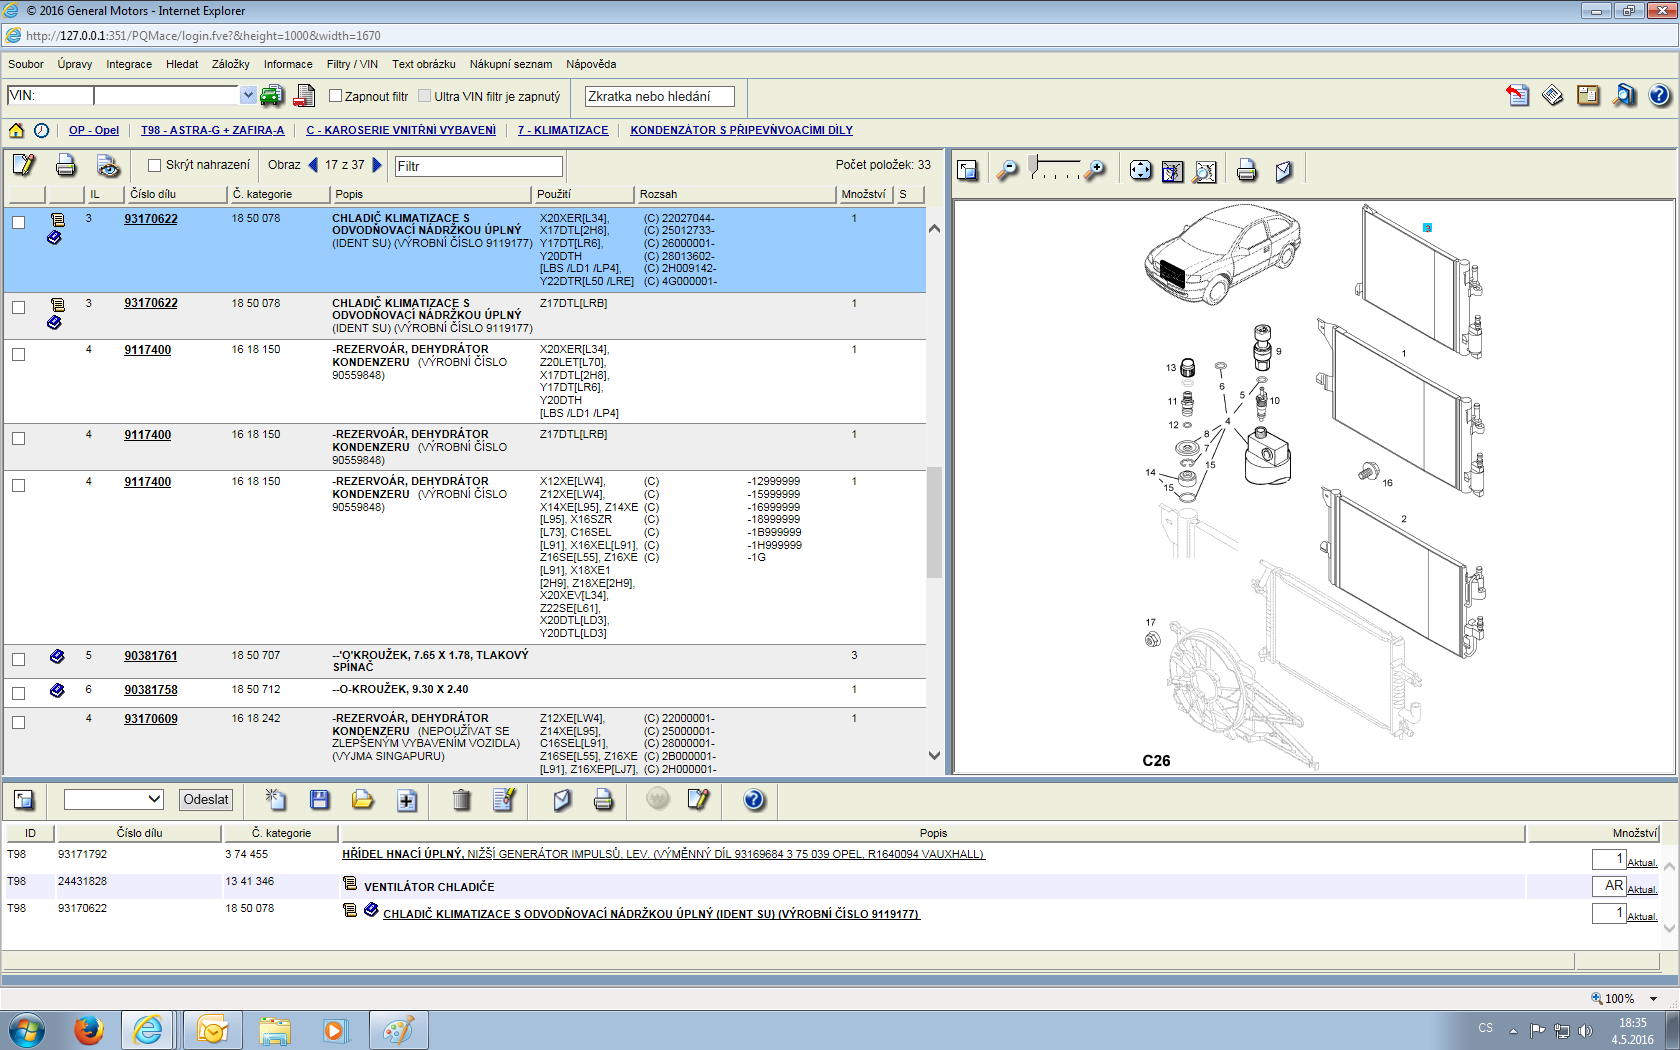The height and width of the screenshot is (1050, 1680).
Task: Click the zoom in magnifier above diagram
Action: pos(1096,170)
